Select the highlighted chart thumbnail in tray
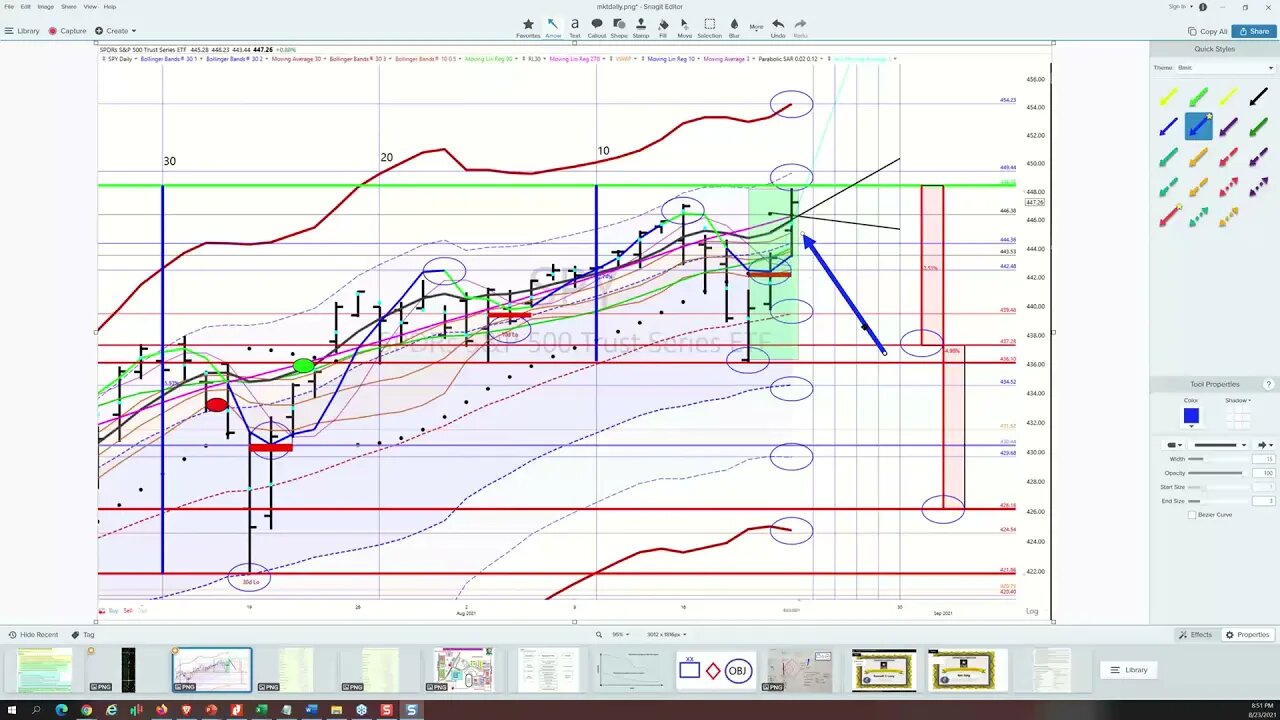Viewport: 1280px width, 720px height. point(212,670)
